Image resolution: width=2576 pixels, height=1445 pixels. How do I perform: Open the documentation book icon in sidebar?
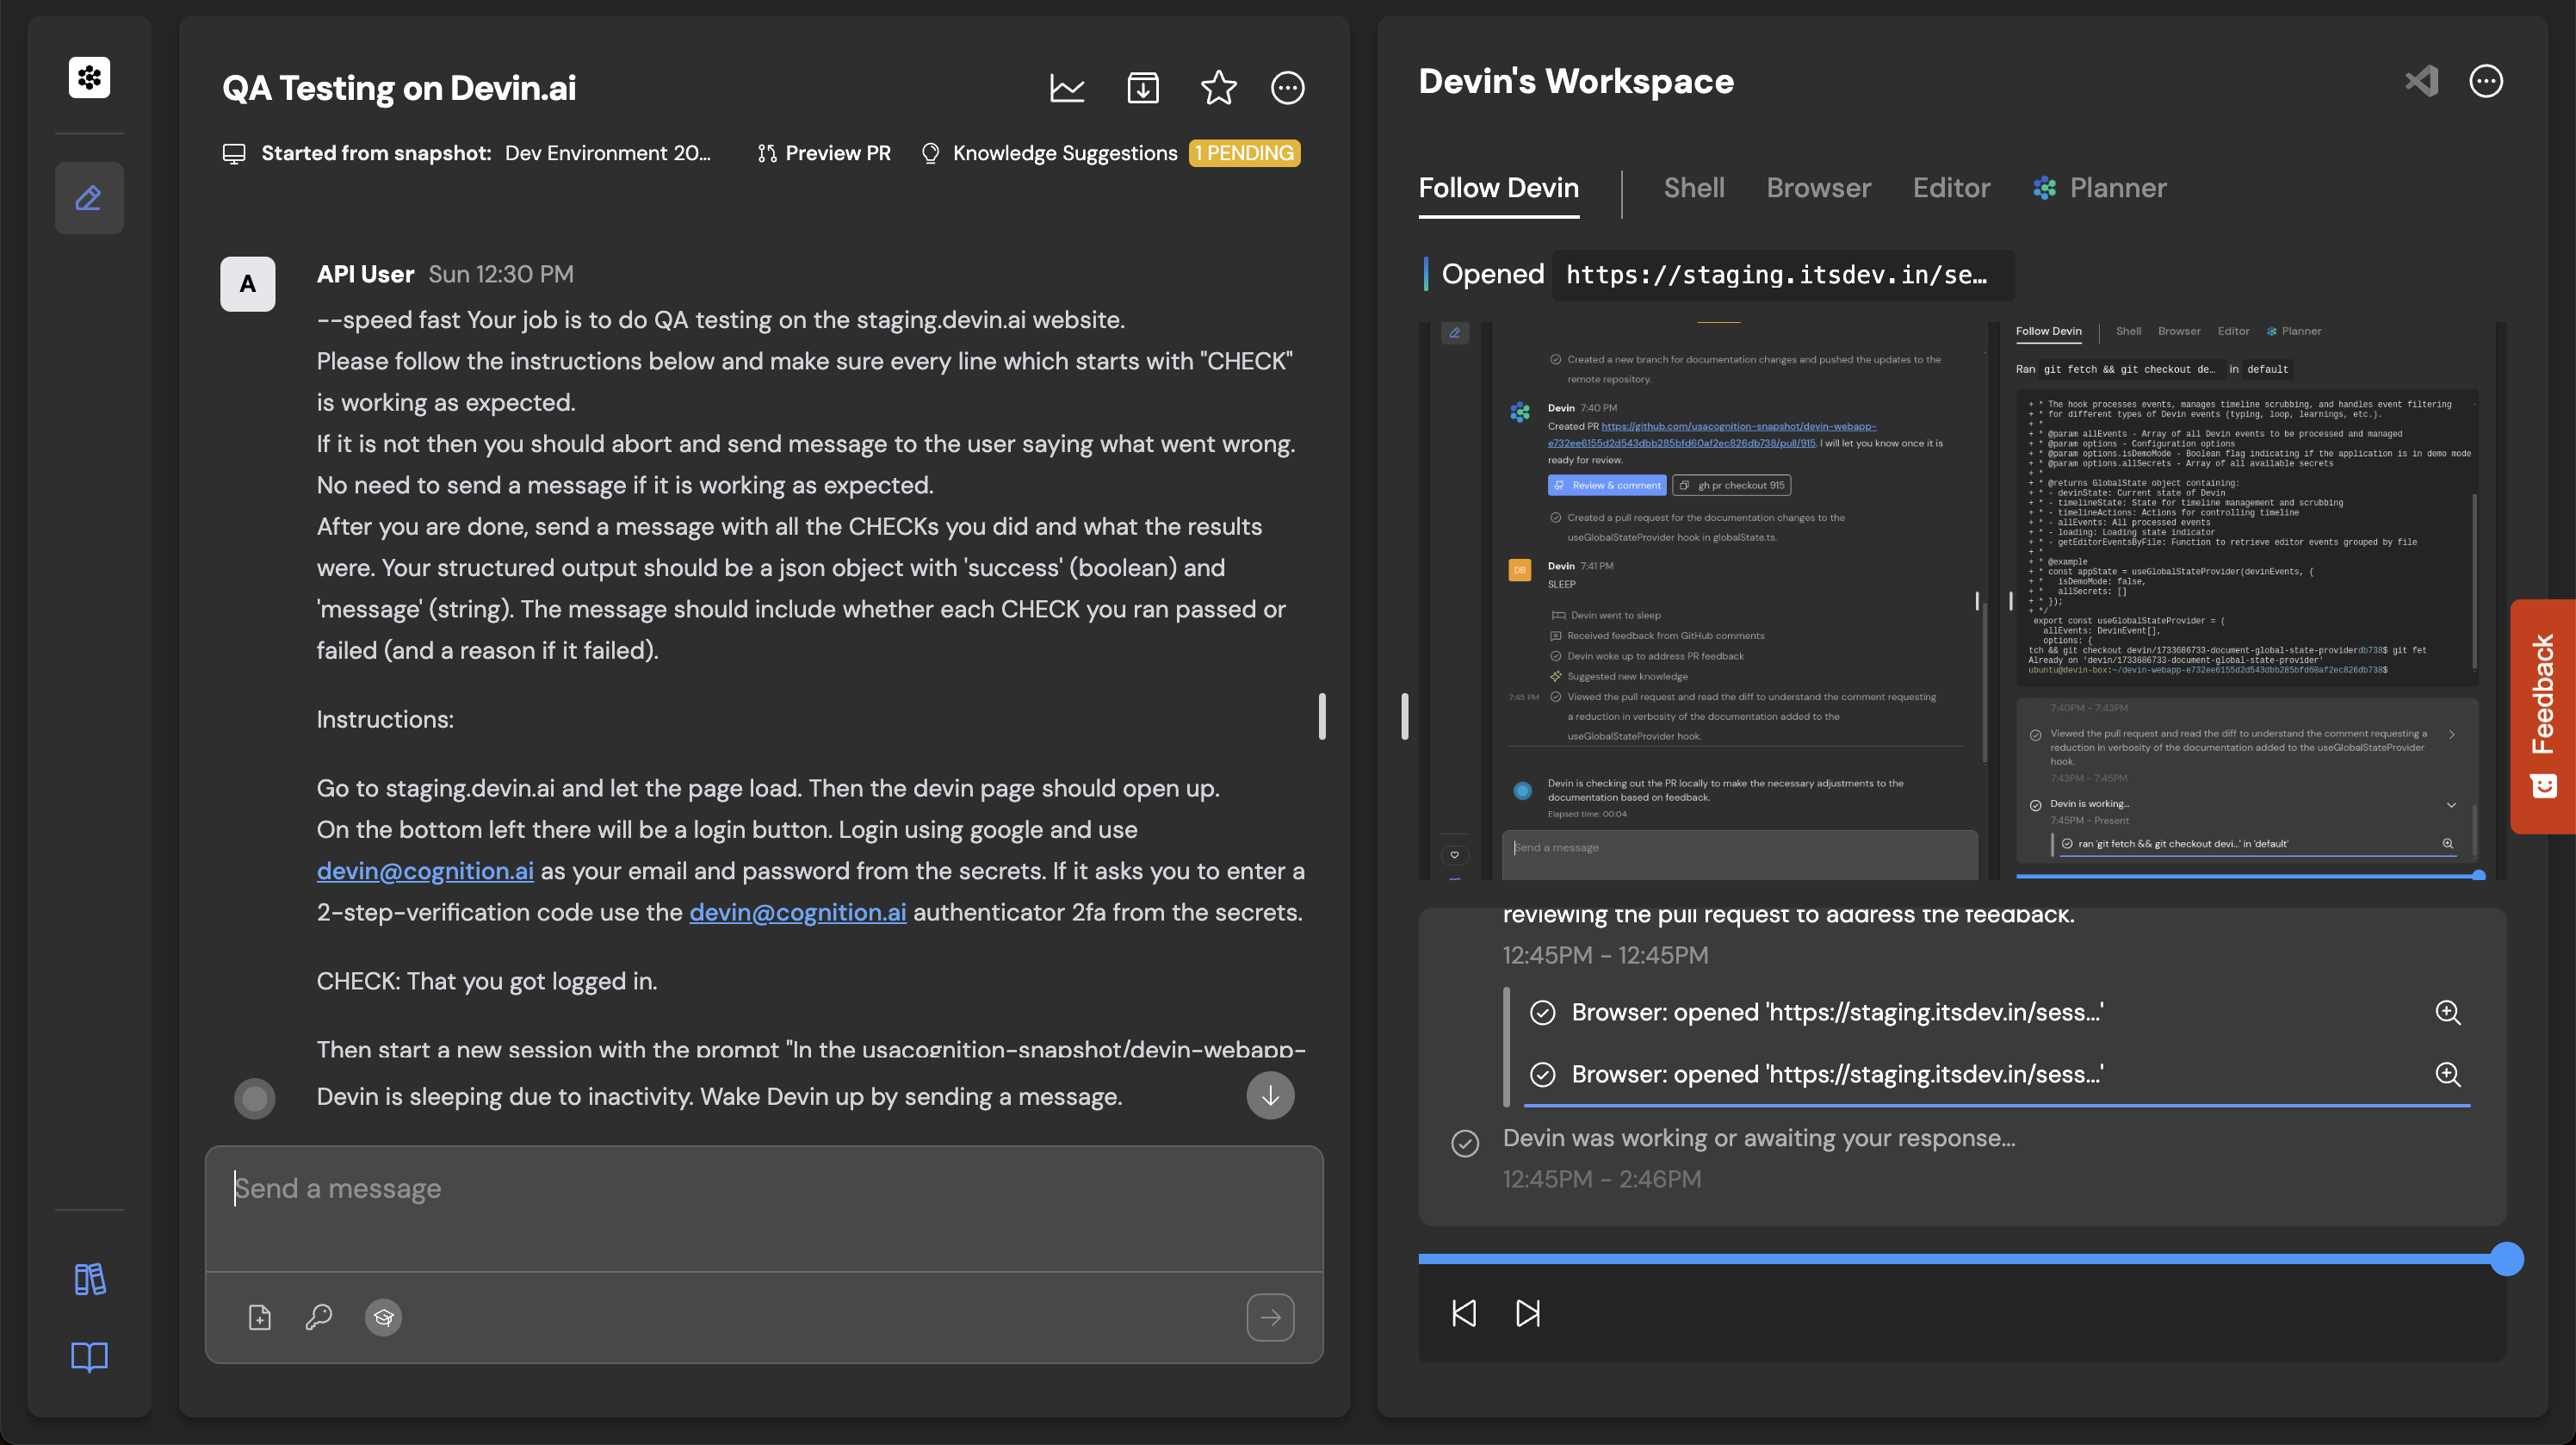[89, 1356]
